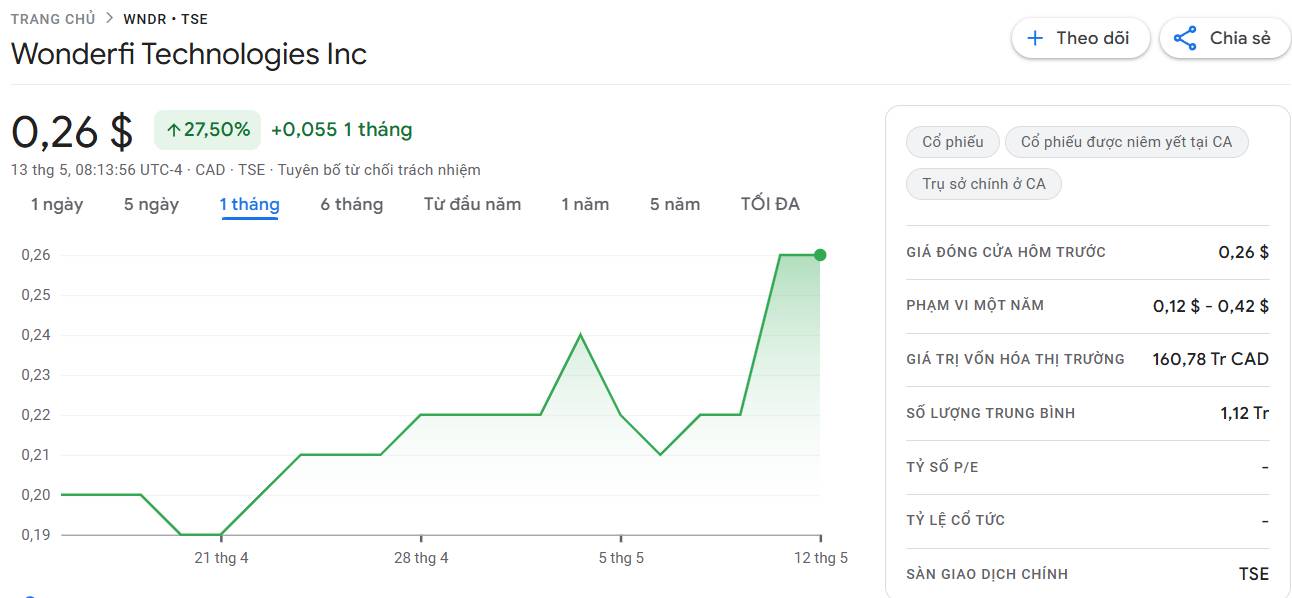Switch chart to 6 tháng range
The image size is (1292, 598).
point(351,204)
